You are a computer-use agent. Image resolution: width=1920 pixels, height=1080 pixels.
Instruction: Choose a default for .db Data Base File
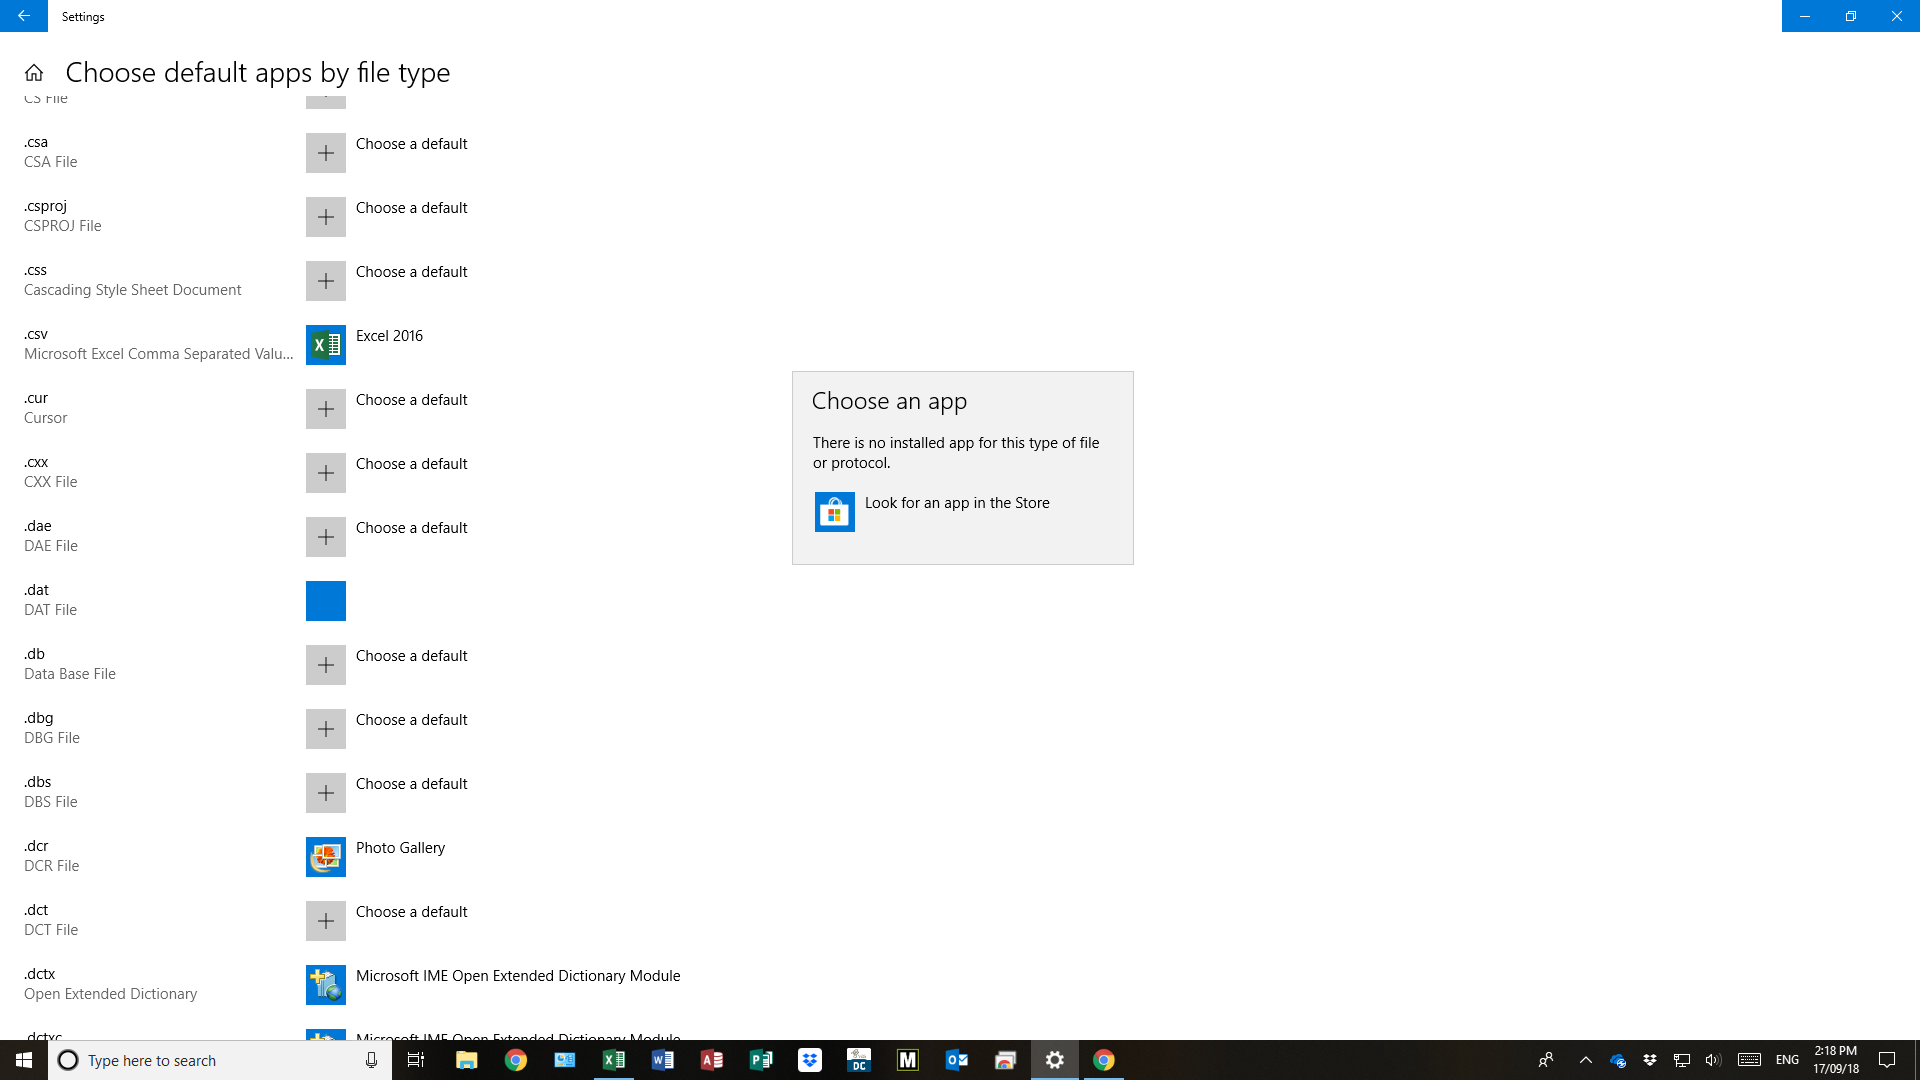click(411, 656)
